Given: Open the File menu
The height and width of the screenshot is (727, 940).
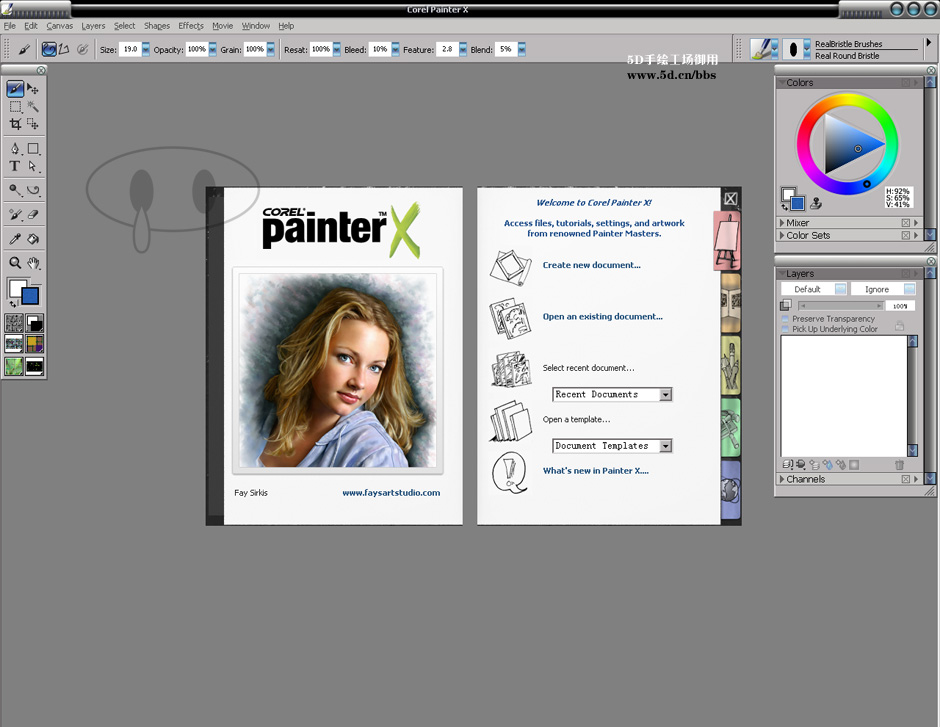Looking at the screenshot, I should tap(10, 26).
